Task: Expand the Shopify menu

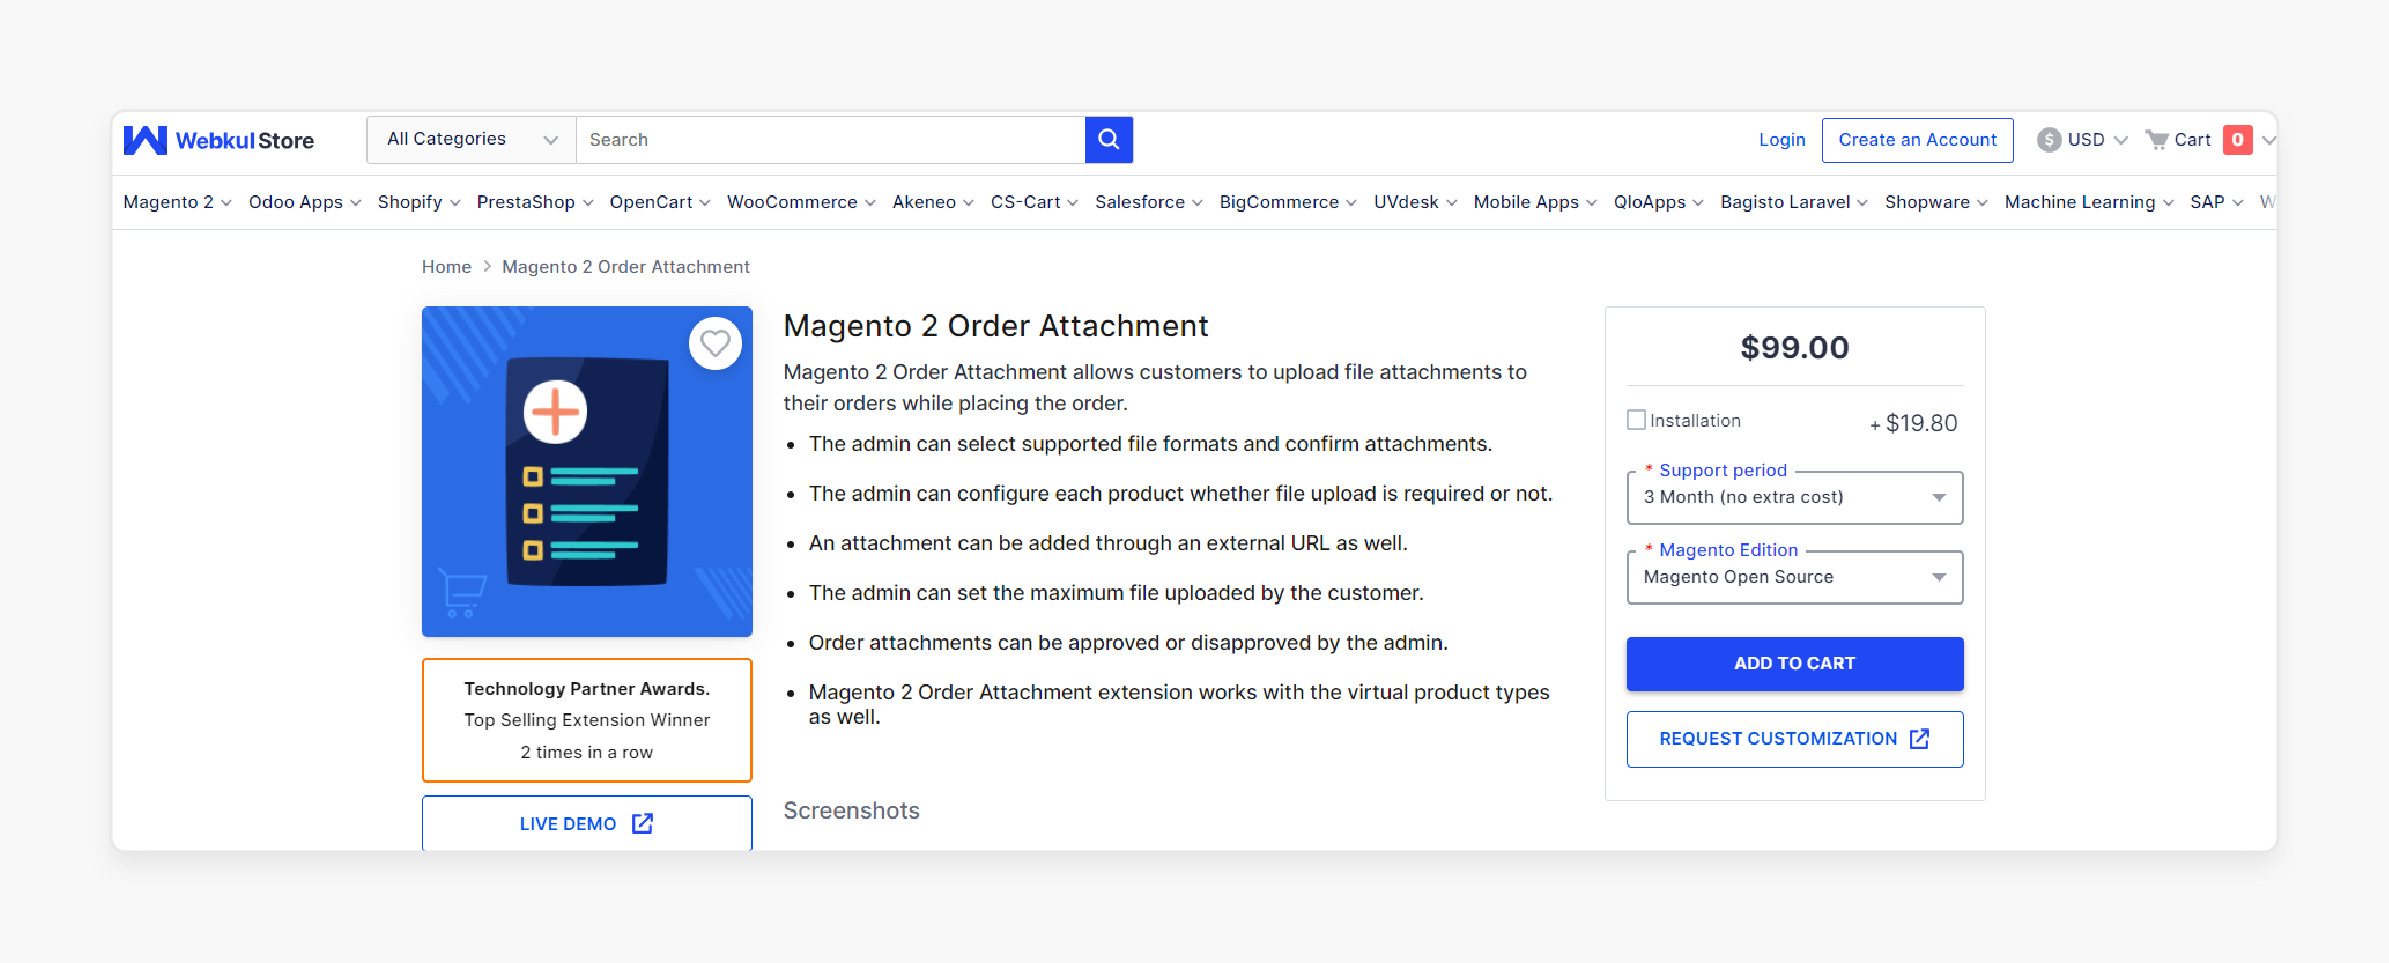Action: click(418, 202)
